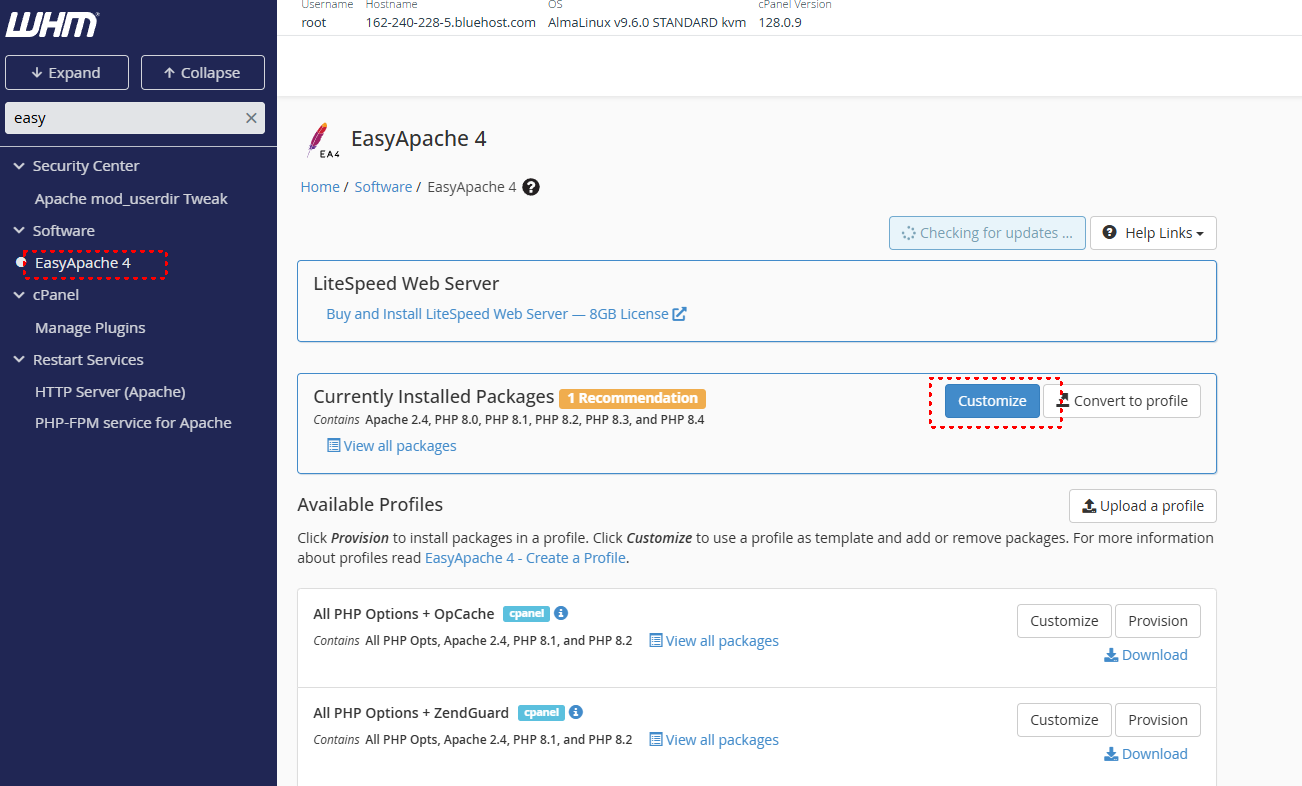Image resolution: width=1302 pixels, height=786 pixels.
Task: Provision the All PHP Options + ZendGuard profile
Action: tap(1158, 720)
